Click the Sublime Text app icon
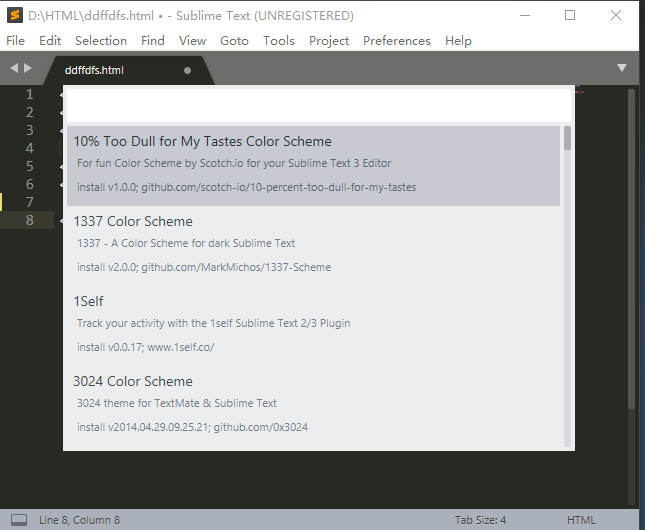 [14, 15]
